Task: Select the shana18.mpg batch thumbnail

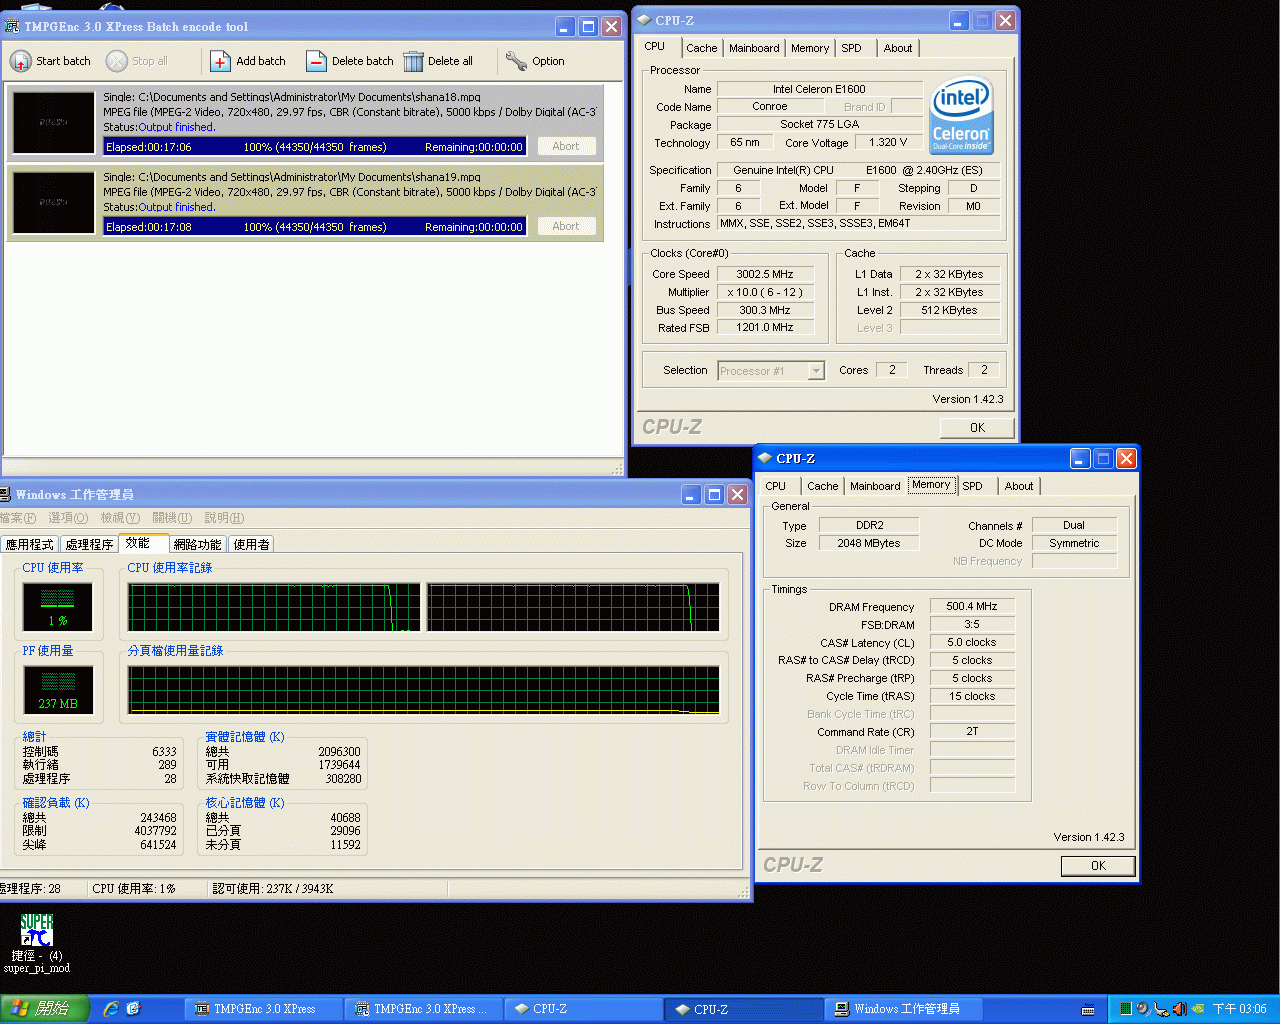Action: [x=54, y=122]
